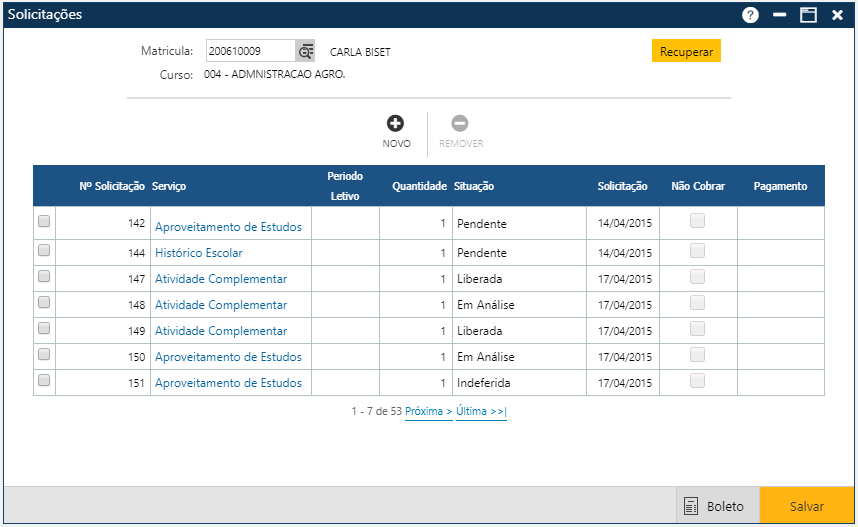Click the student name CARLA BISET
The image size is (858, 527).
pyautogui.click(x=360, y=52)
